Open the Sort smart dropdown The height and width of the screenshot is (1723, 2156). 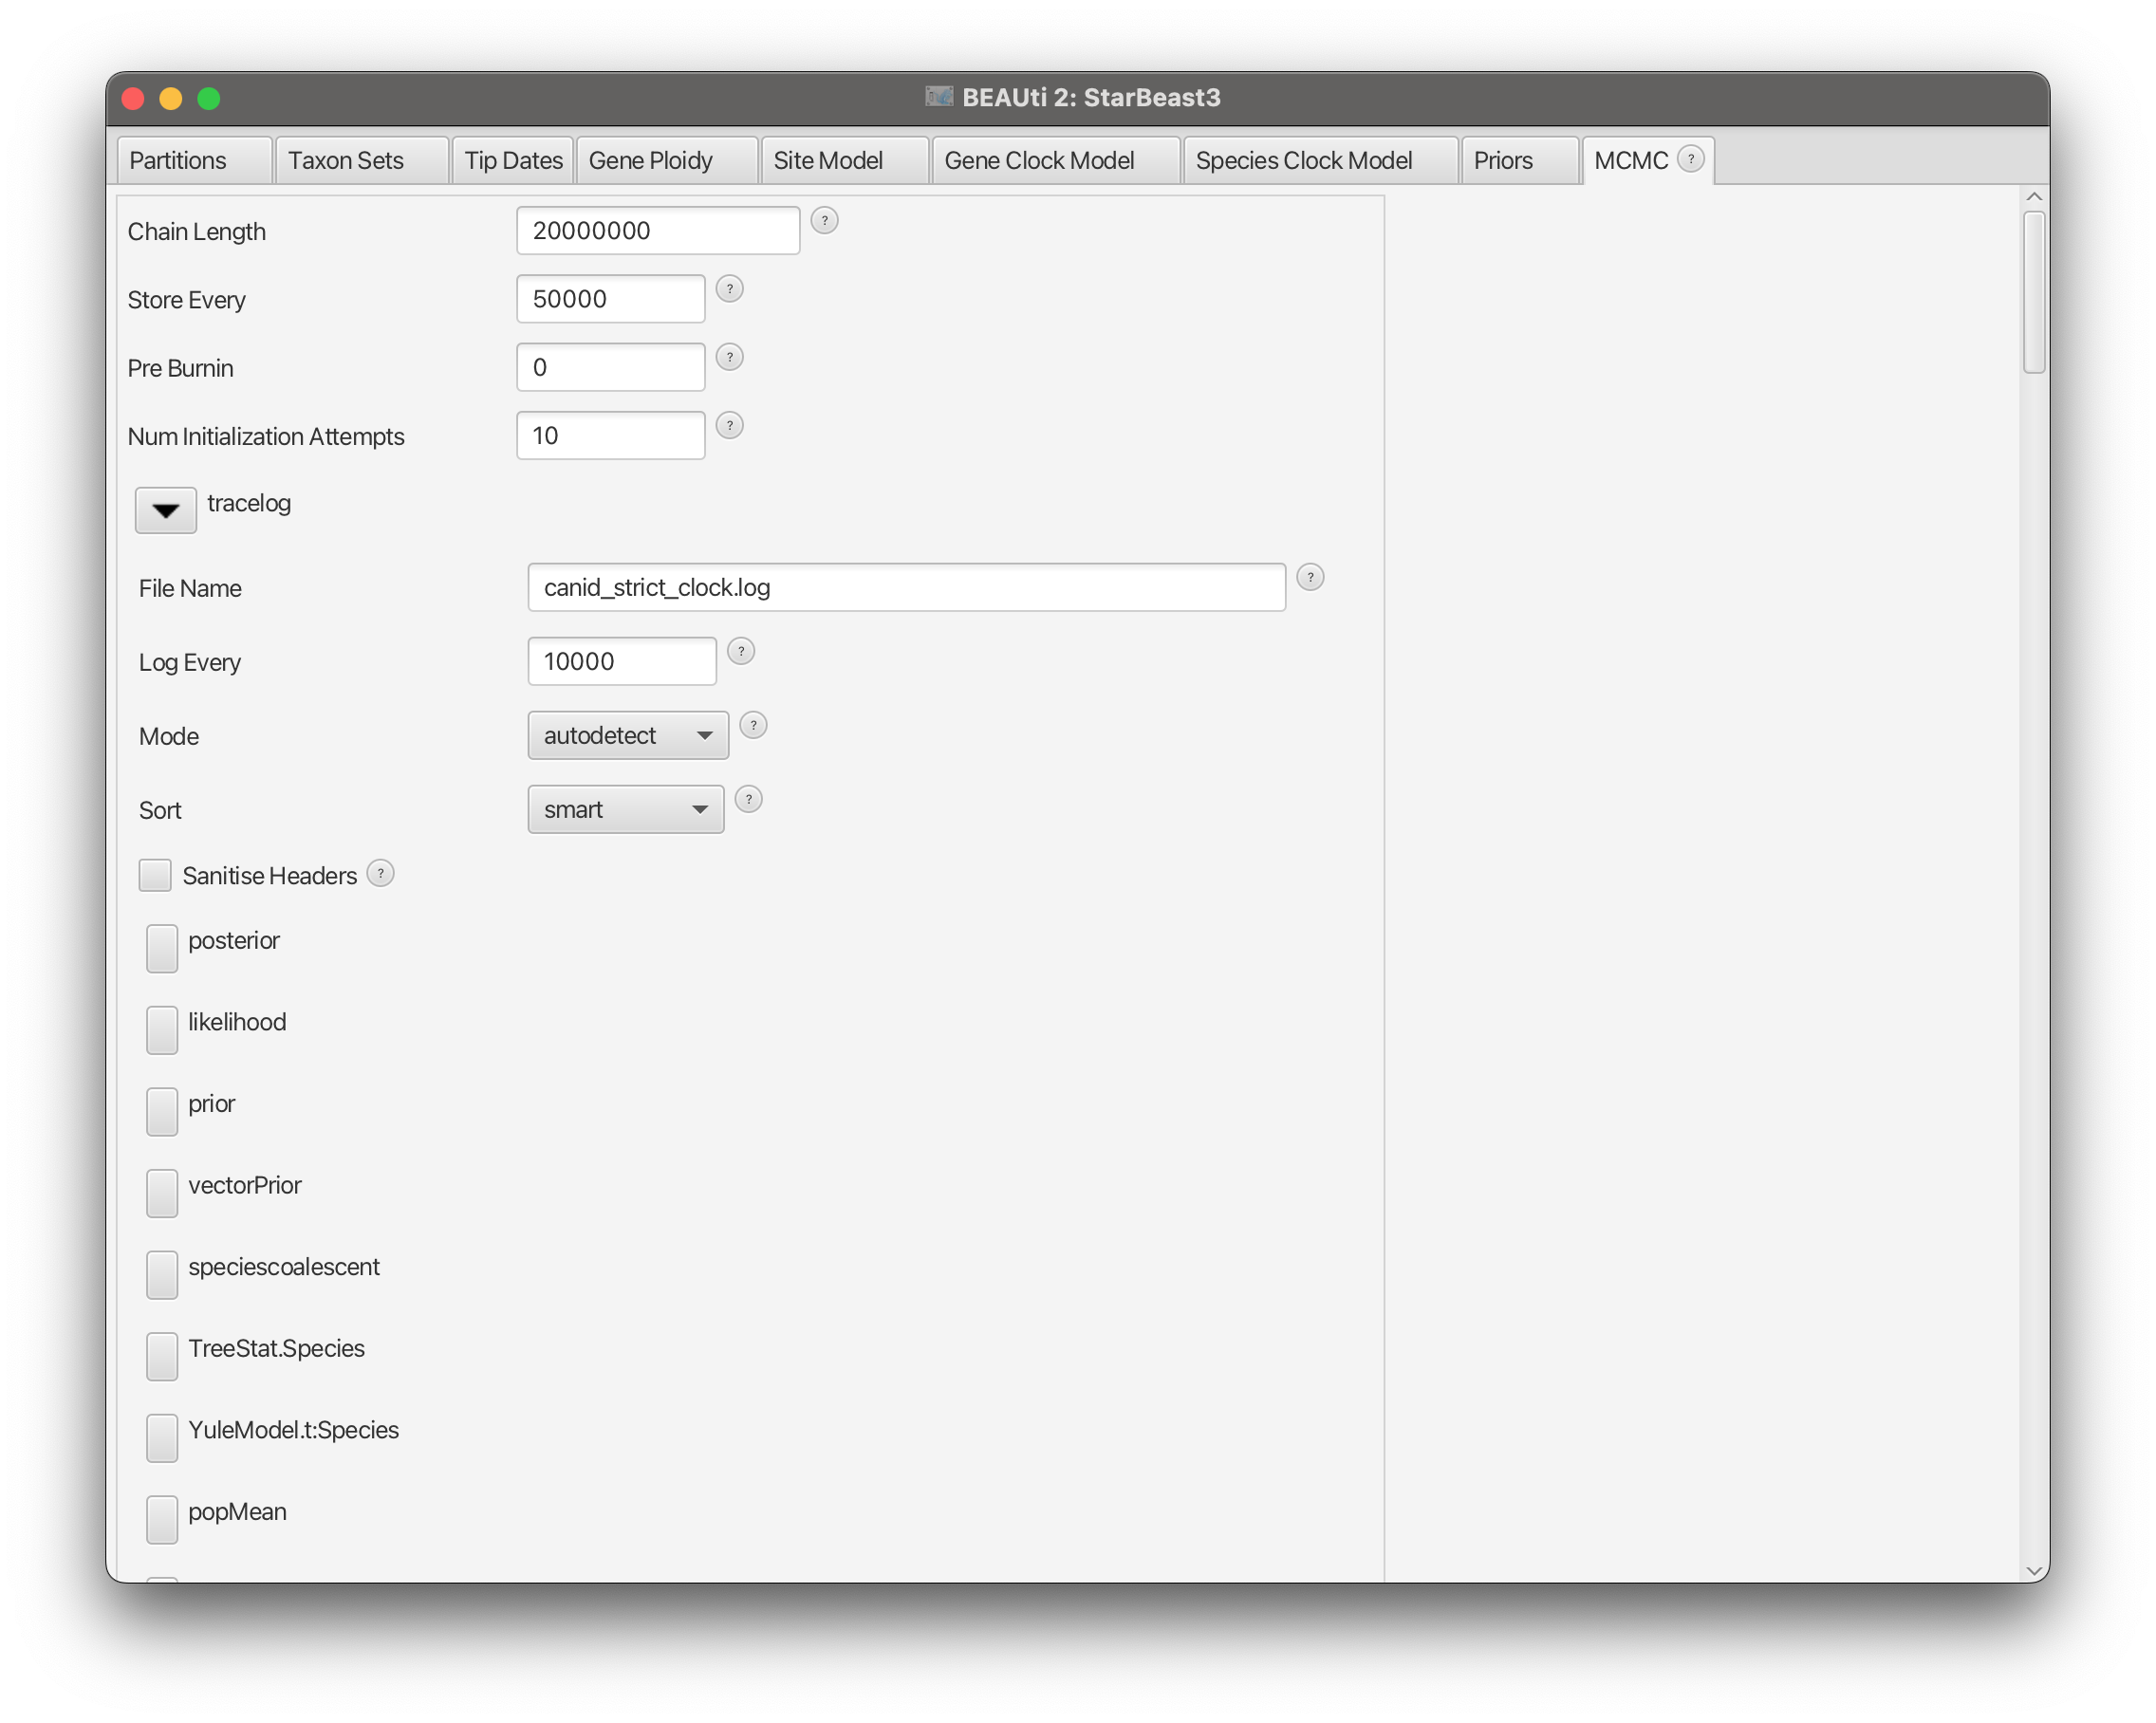click(x=626, y=809)
